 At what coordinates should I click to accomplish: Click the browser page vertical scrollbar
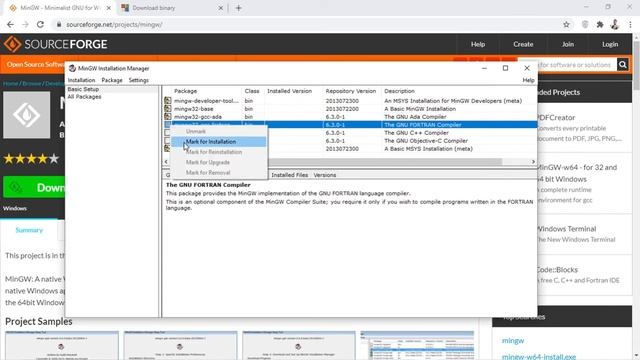[x=636, y=65]
